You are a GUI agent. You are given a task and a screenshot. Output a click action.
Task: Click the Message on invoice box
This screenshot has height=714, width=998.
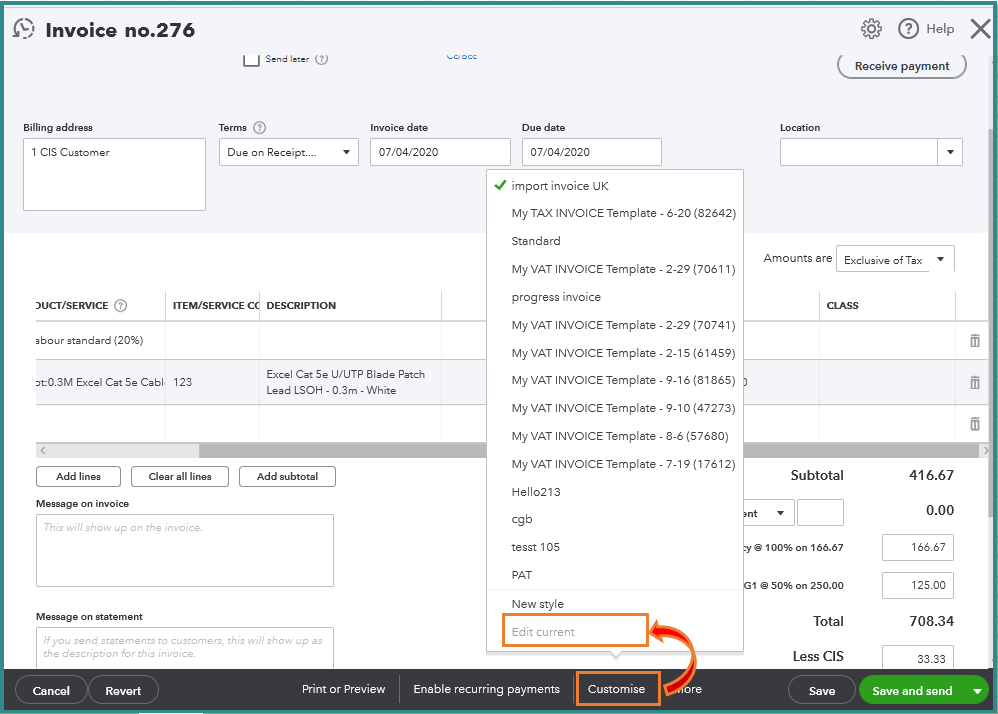pos(185,550)
